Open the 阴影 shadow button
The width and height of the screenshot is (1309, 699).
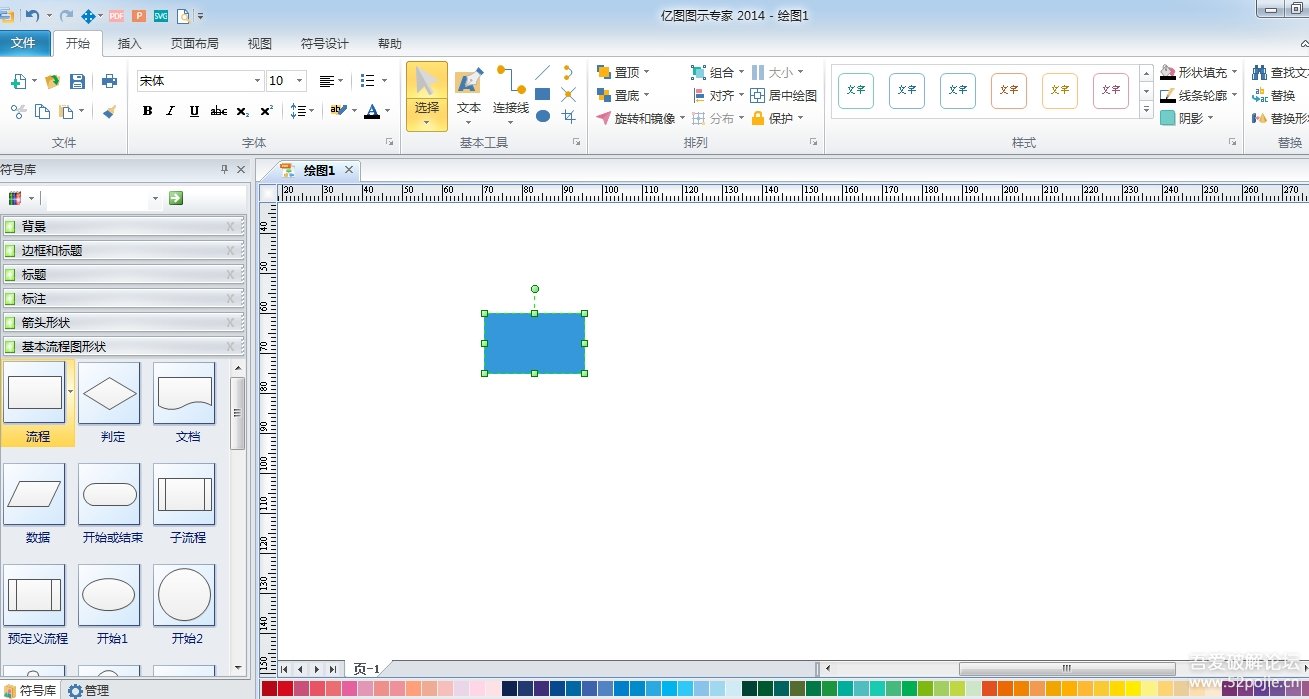pyautogui.click(x=1187, y=118)
